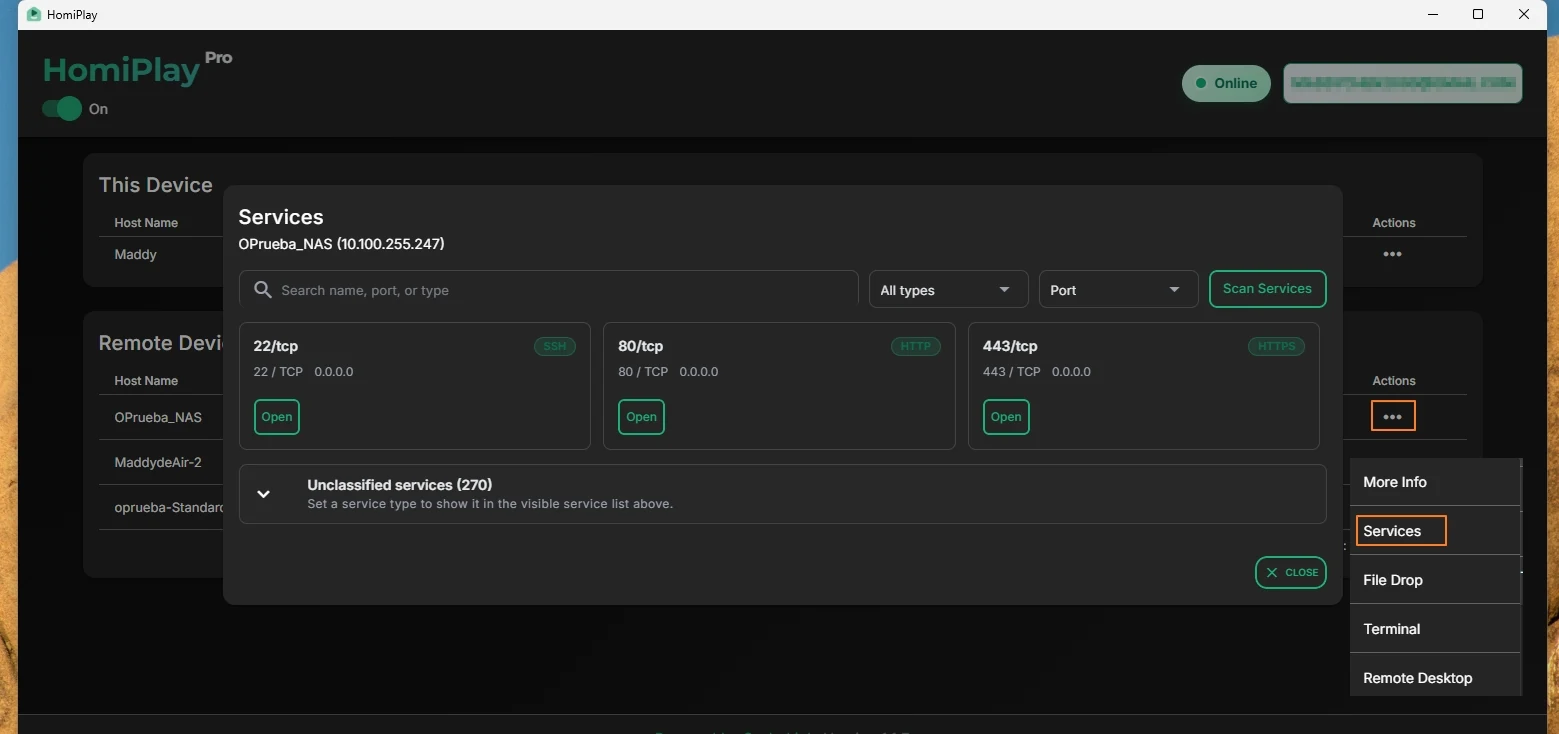The image size is (1559, 734).
Task: Open the Port sort dropdown
Action: coord(1118,290)
